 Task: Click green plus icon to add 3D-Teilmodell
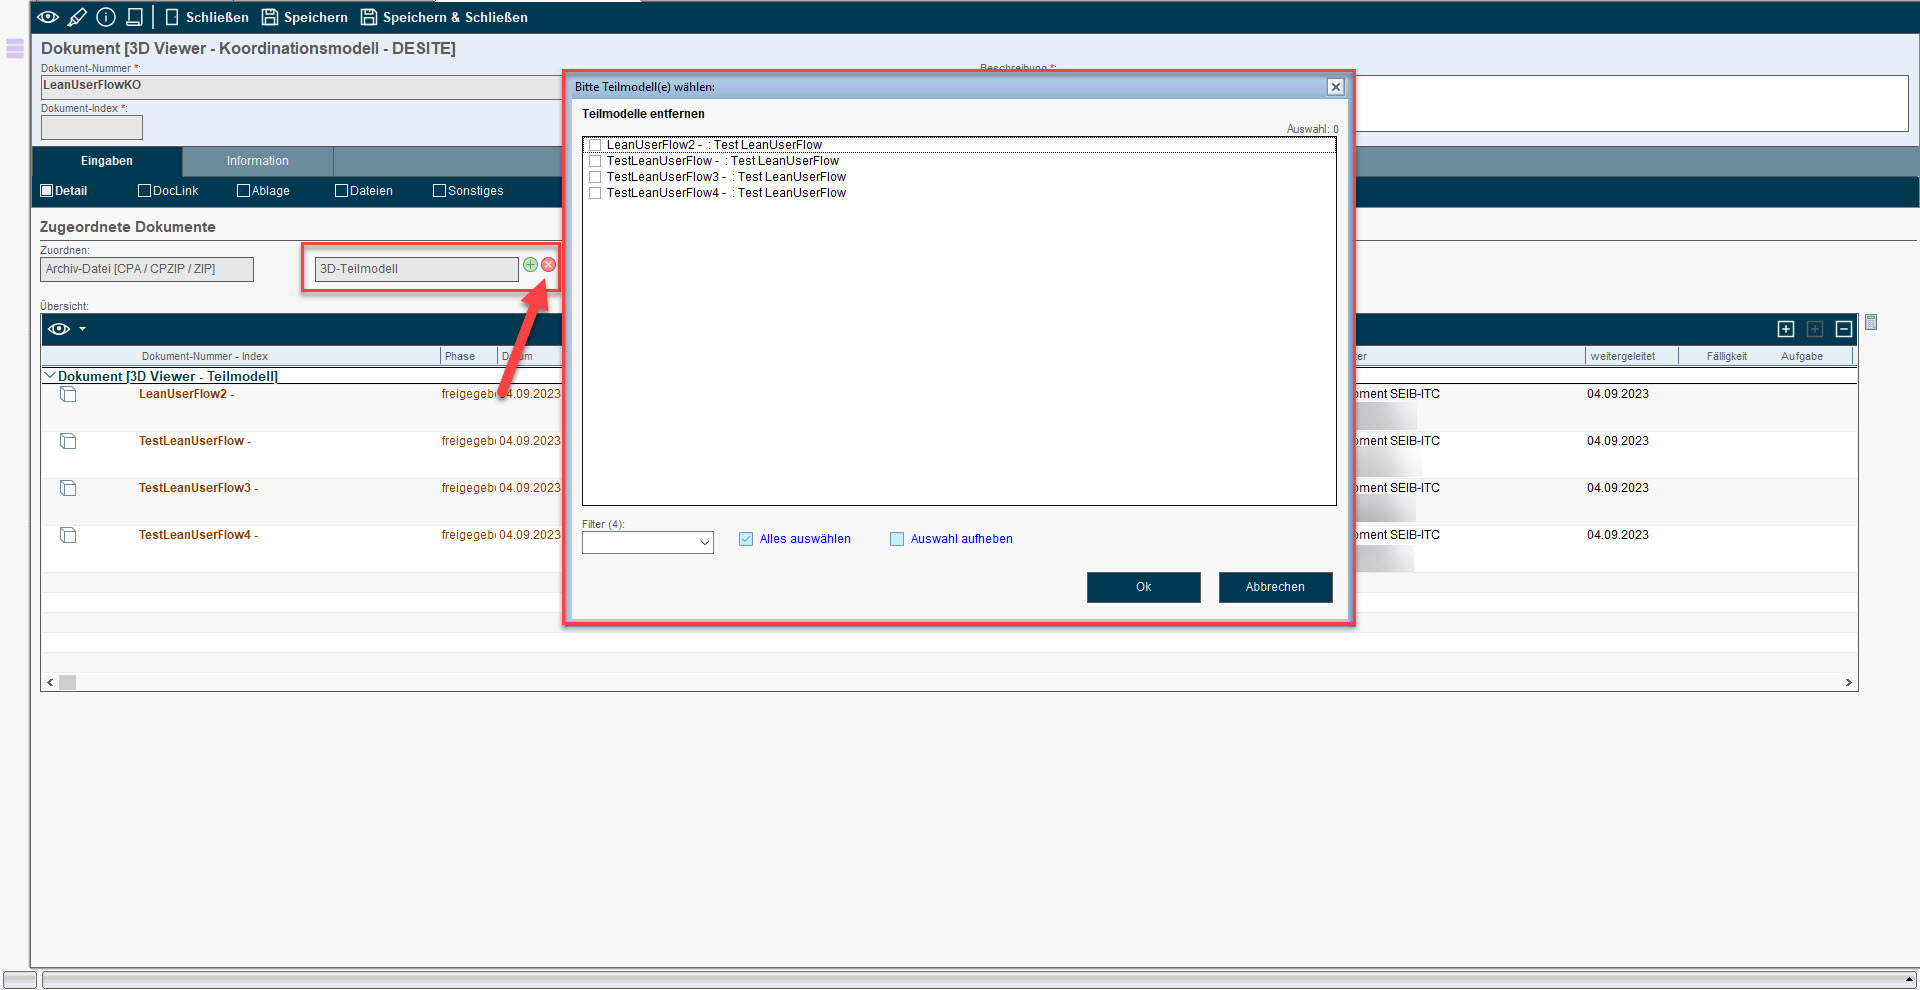pyautogui.click(x=530, y=265)
